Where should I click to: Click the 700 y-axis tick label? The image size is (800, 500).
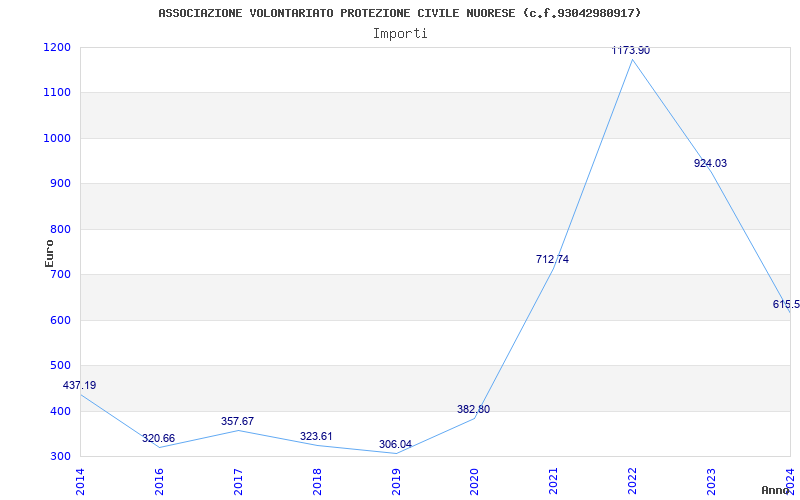pos(60,274)
